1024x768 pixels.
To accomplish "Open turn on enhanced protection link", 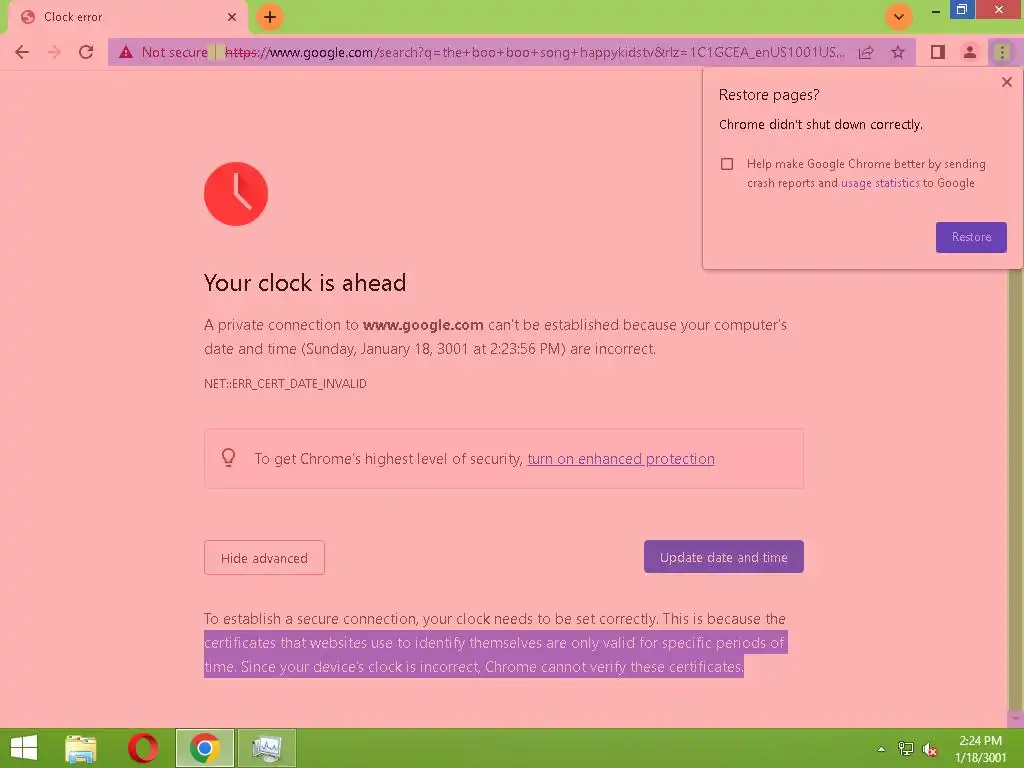I will tap(620, 459).
